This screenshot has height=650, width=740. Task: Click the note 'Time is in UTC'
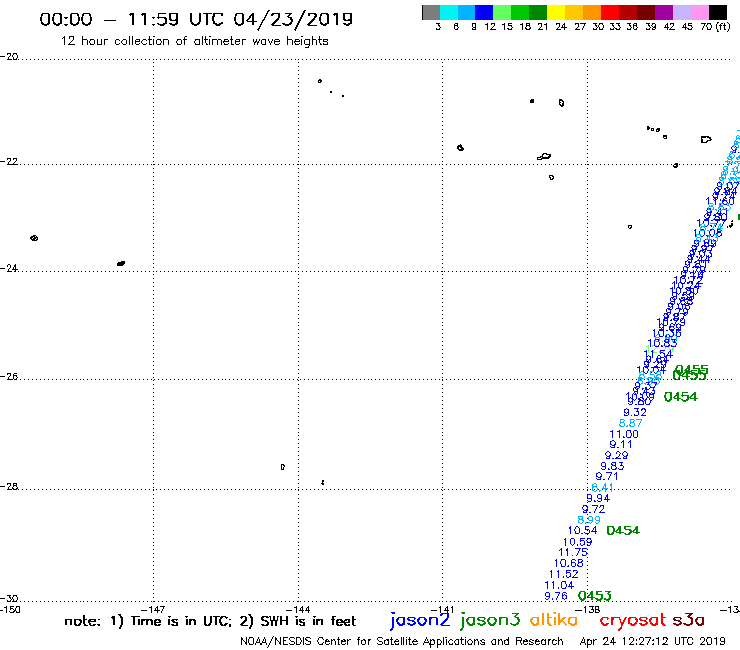coord(181,621)
